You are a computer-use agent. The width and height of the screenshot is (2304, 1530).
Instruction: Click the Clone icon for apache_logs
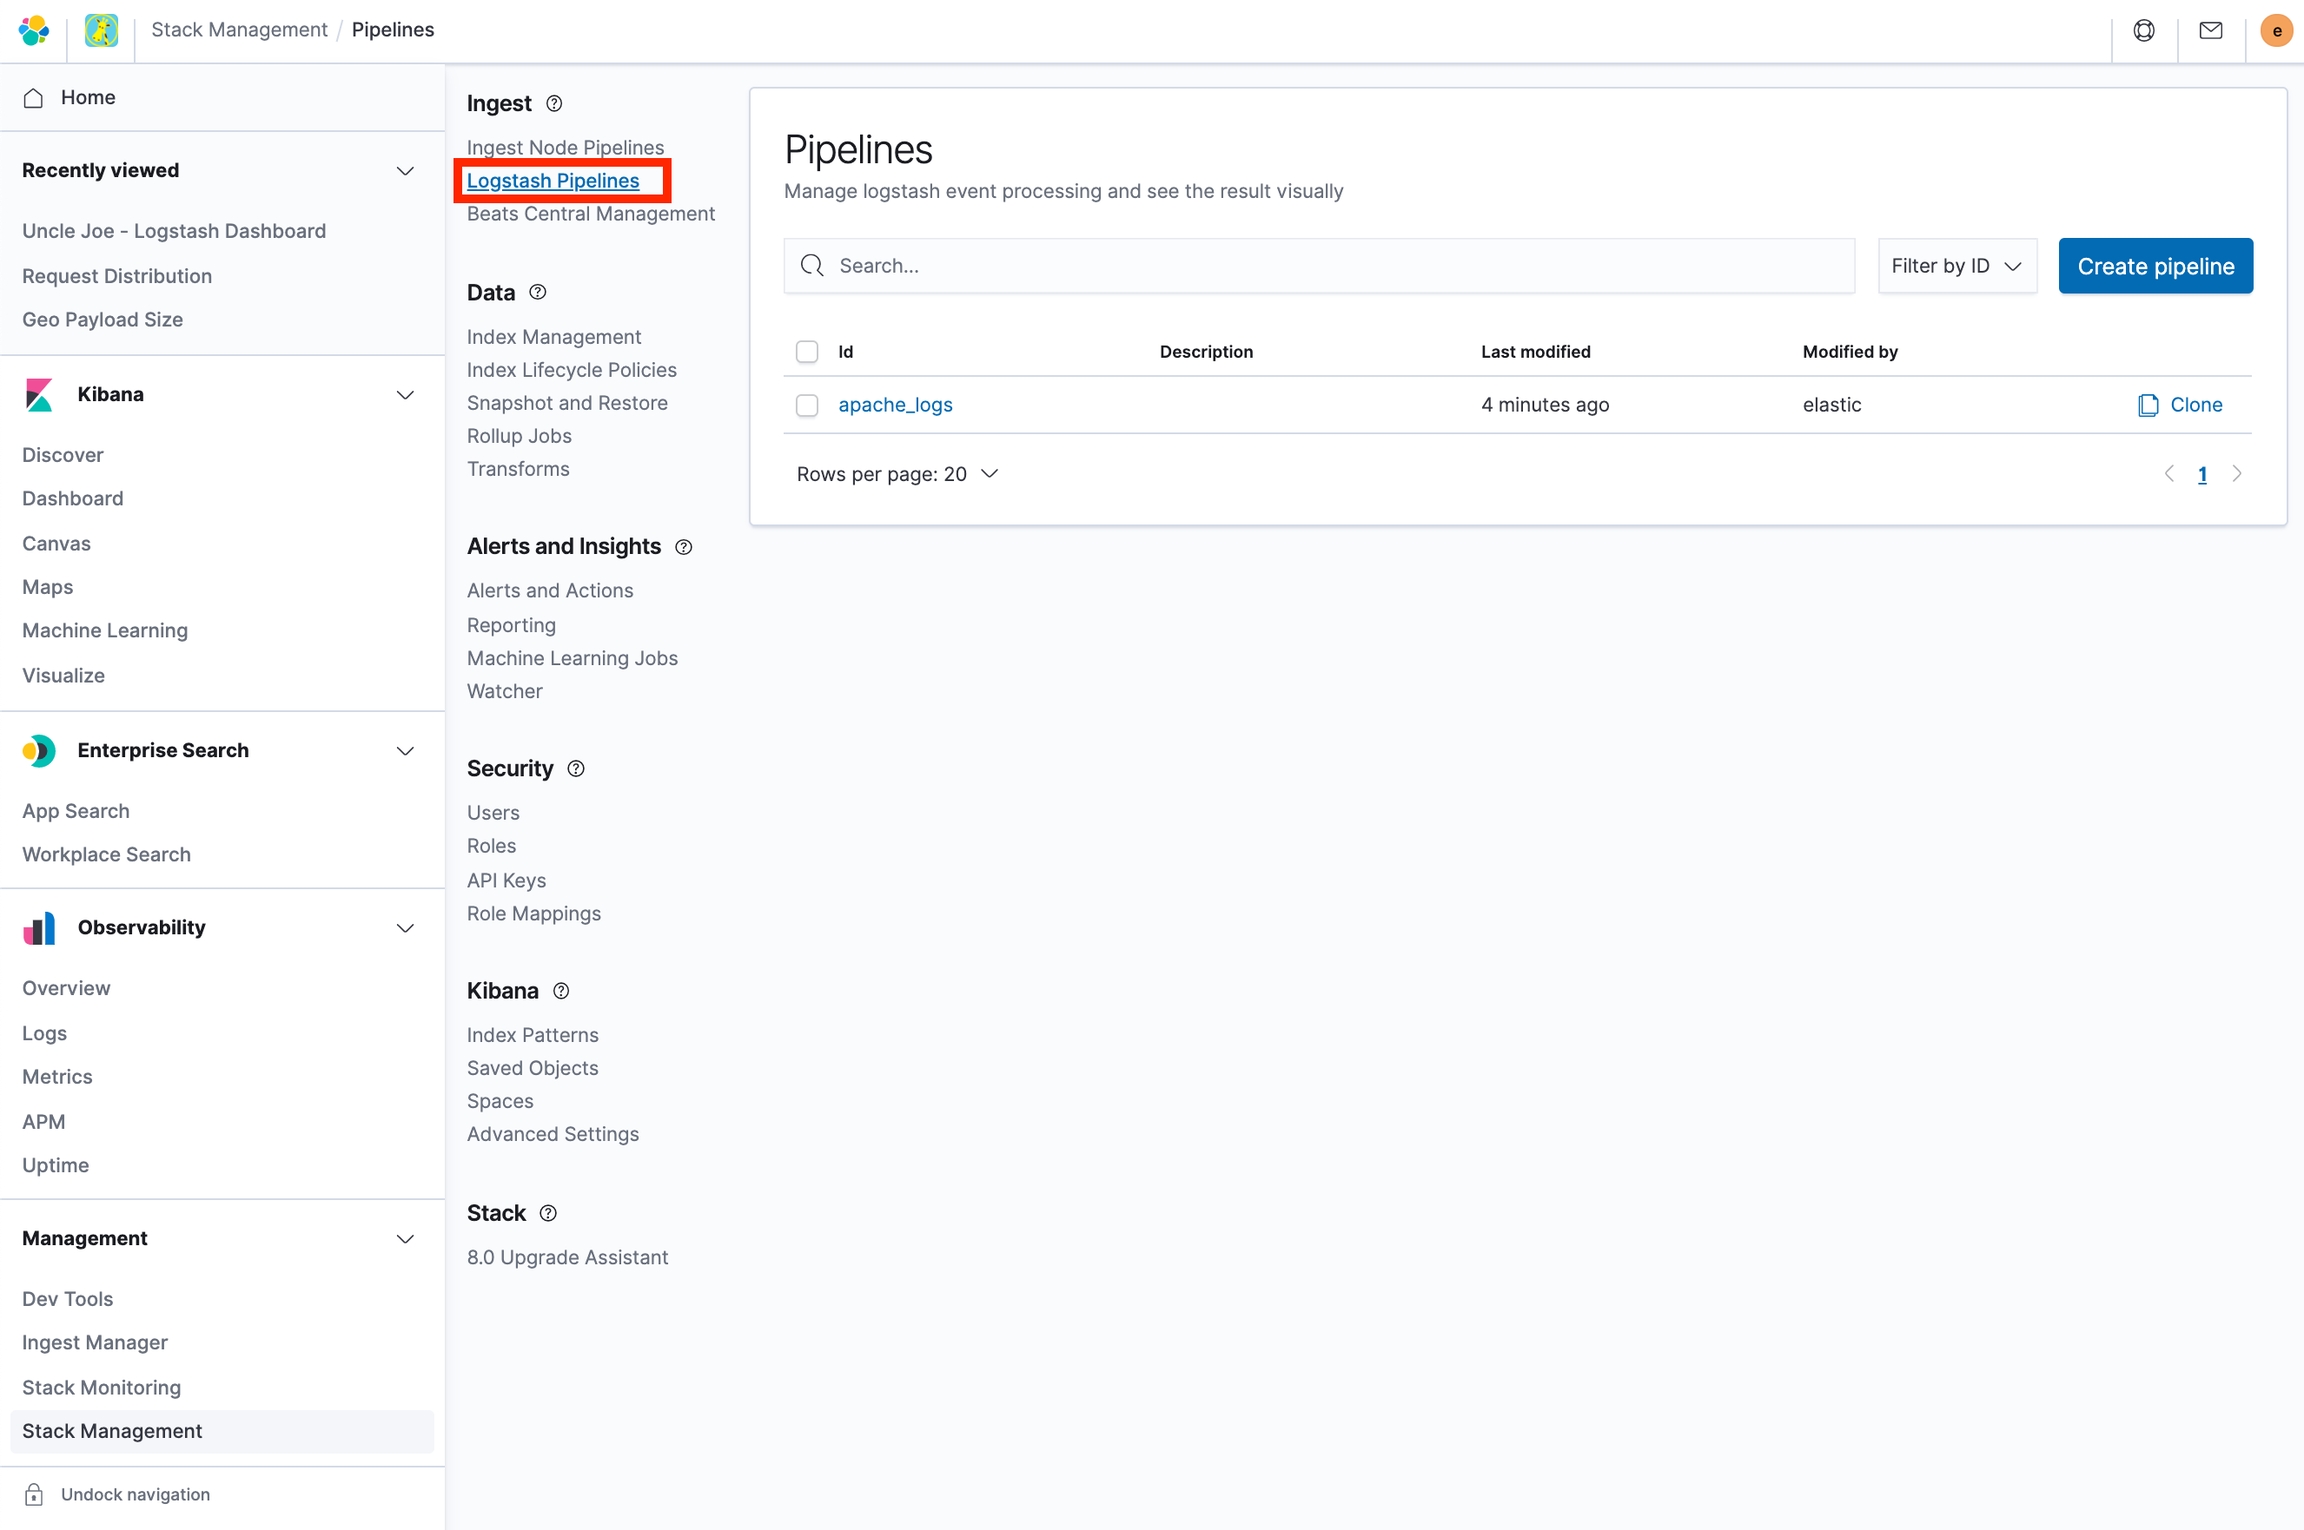[2147, 405]
